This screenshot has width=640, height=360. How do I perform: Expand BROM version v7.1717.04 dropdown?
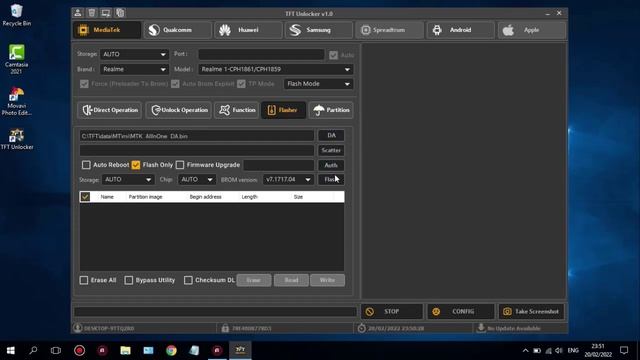pos(288,180)
